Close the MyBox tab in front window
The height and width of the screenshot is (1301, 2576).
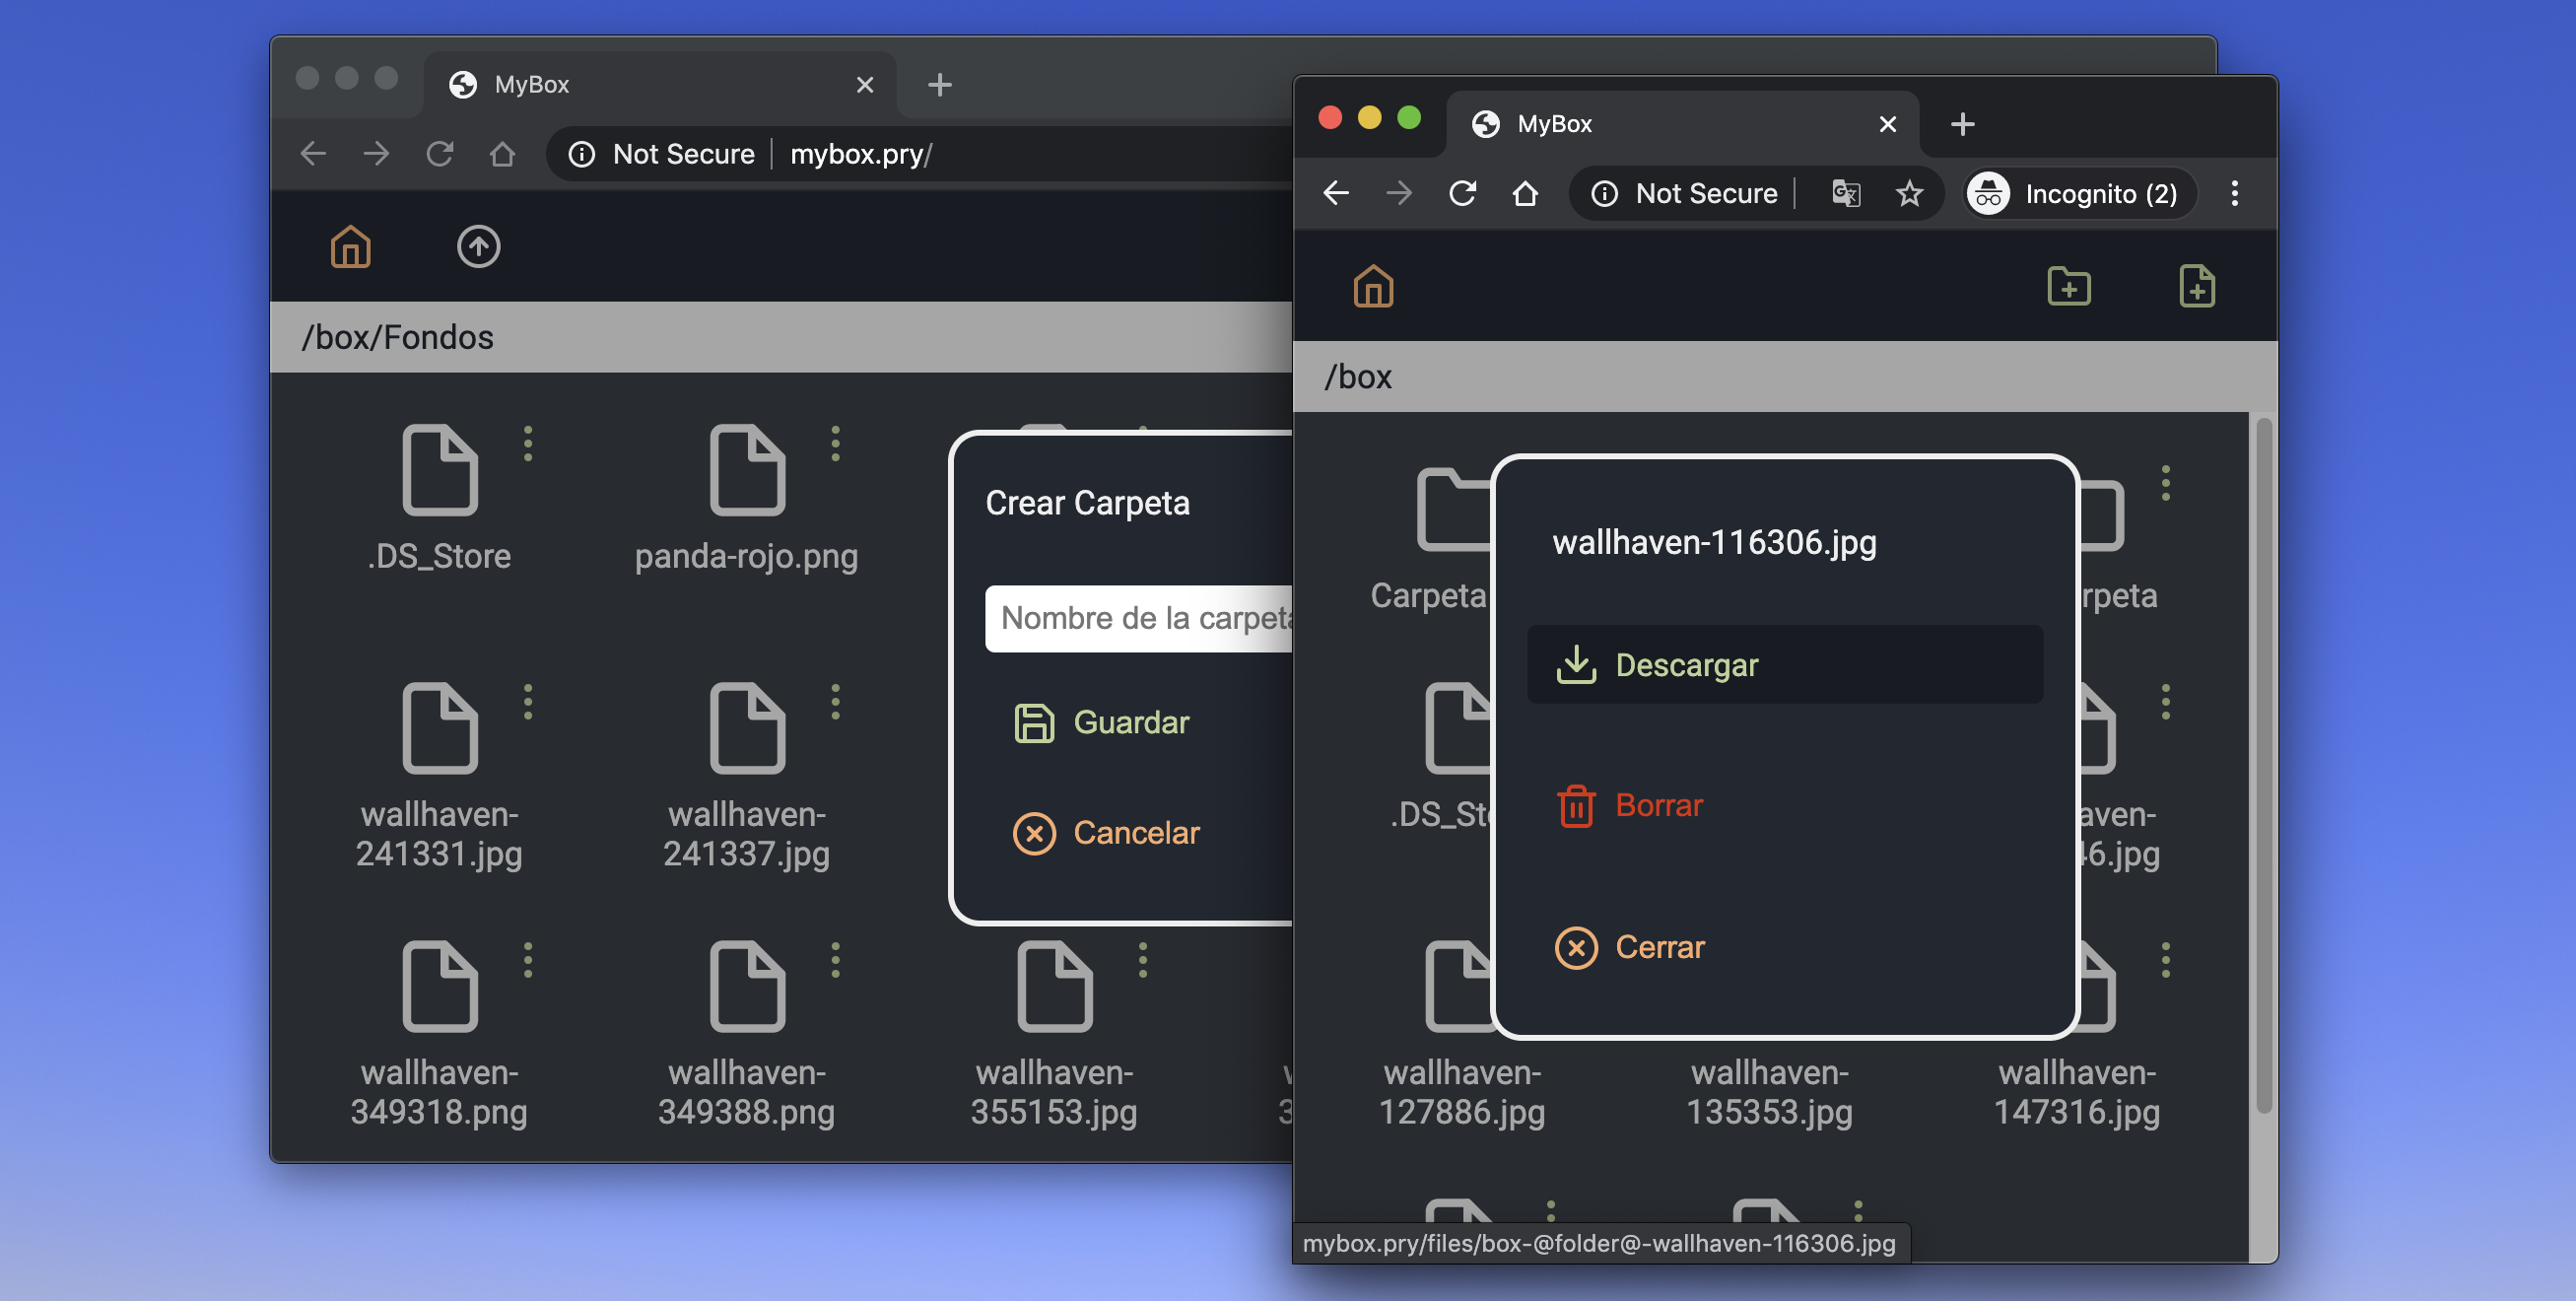[1887, 123]
